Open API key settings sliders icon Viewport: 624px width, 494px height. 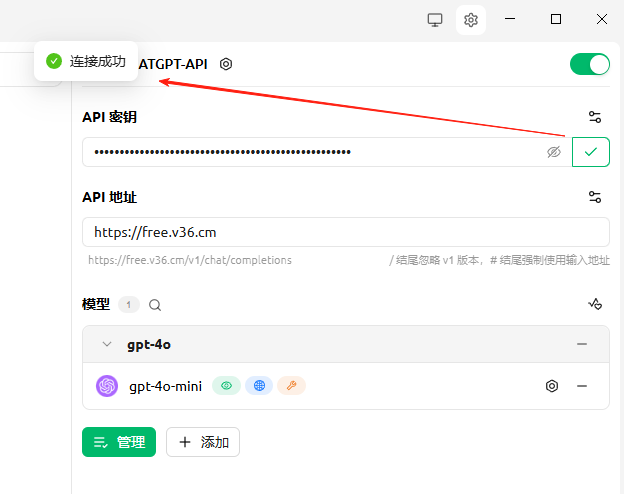click(x=595, y=117)
